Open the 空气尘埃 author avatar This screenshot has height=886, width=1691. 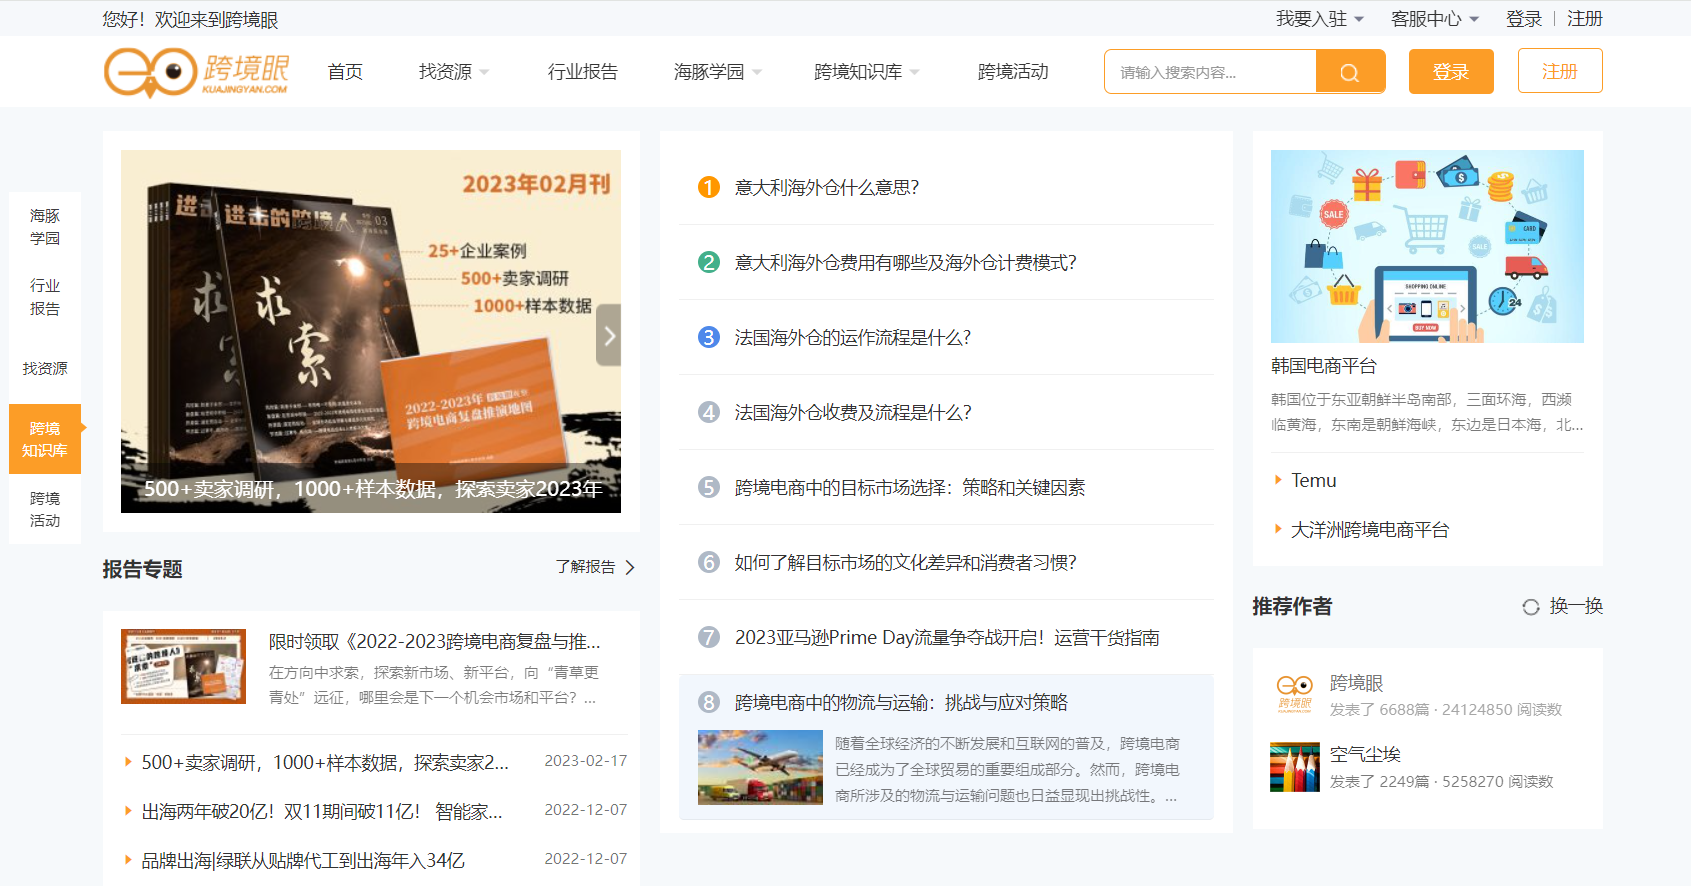point(1295,767)
